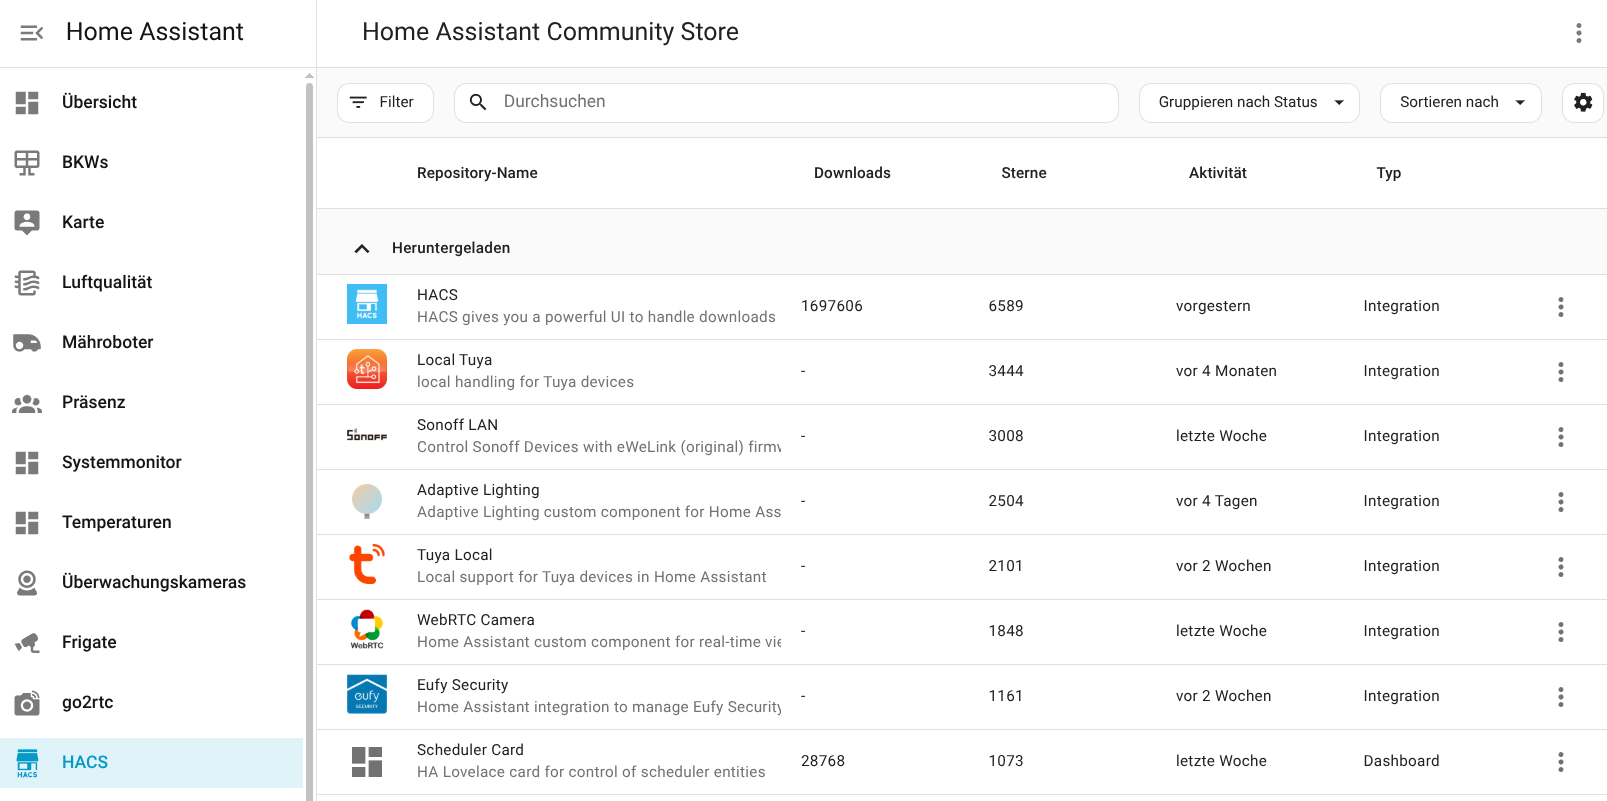Sort by the Downloads column header
The width and height of the screenshot is (1607, 801).
click(852, 173)
